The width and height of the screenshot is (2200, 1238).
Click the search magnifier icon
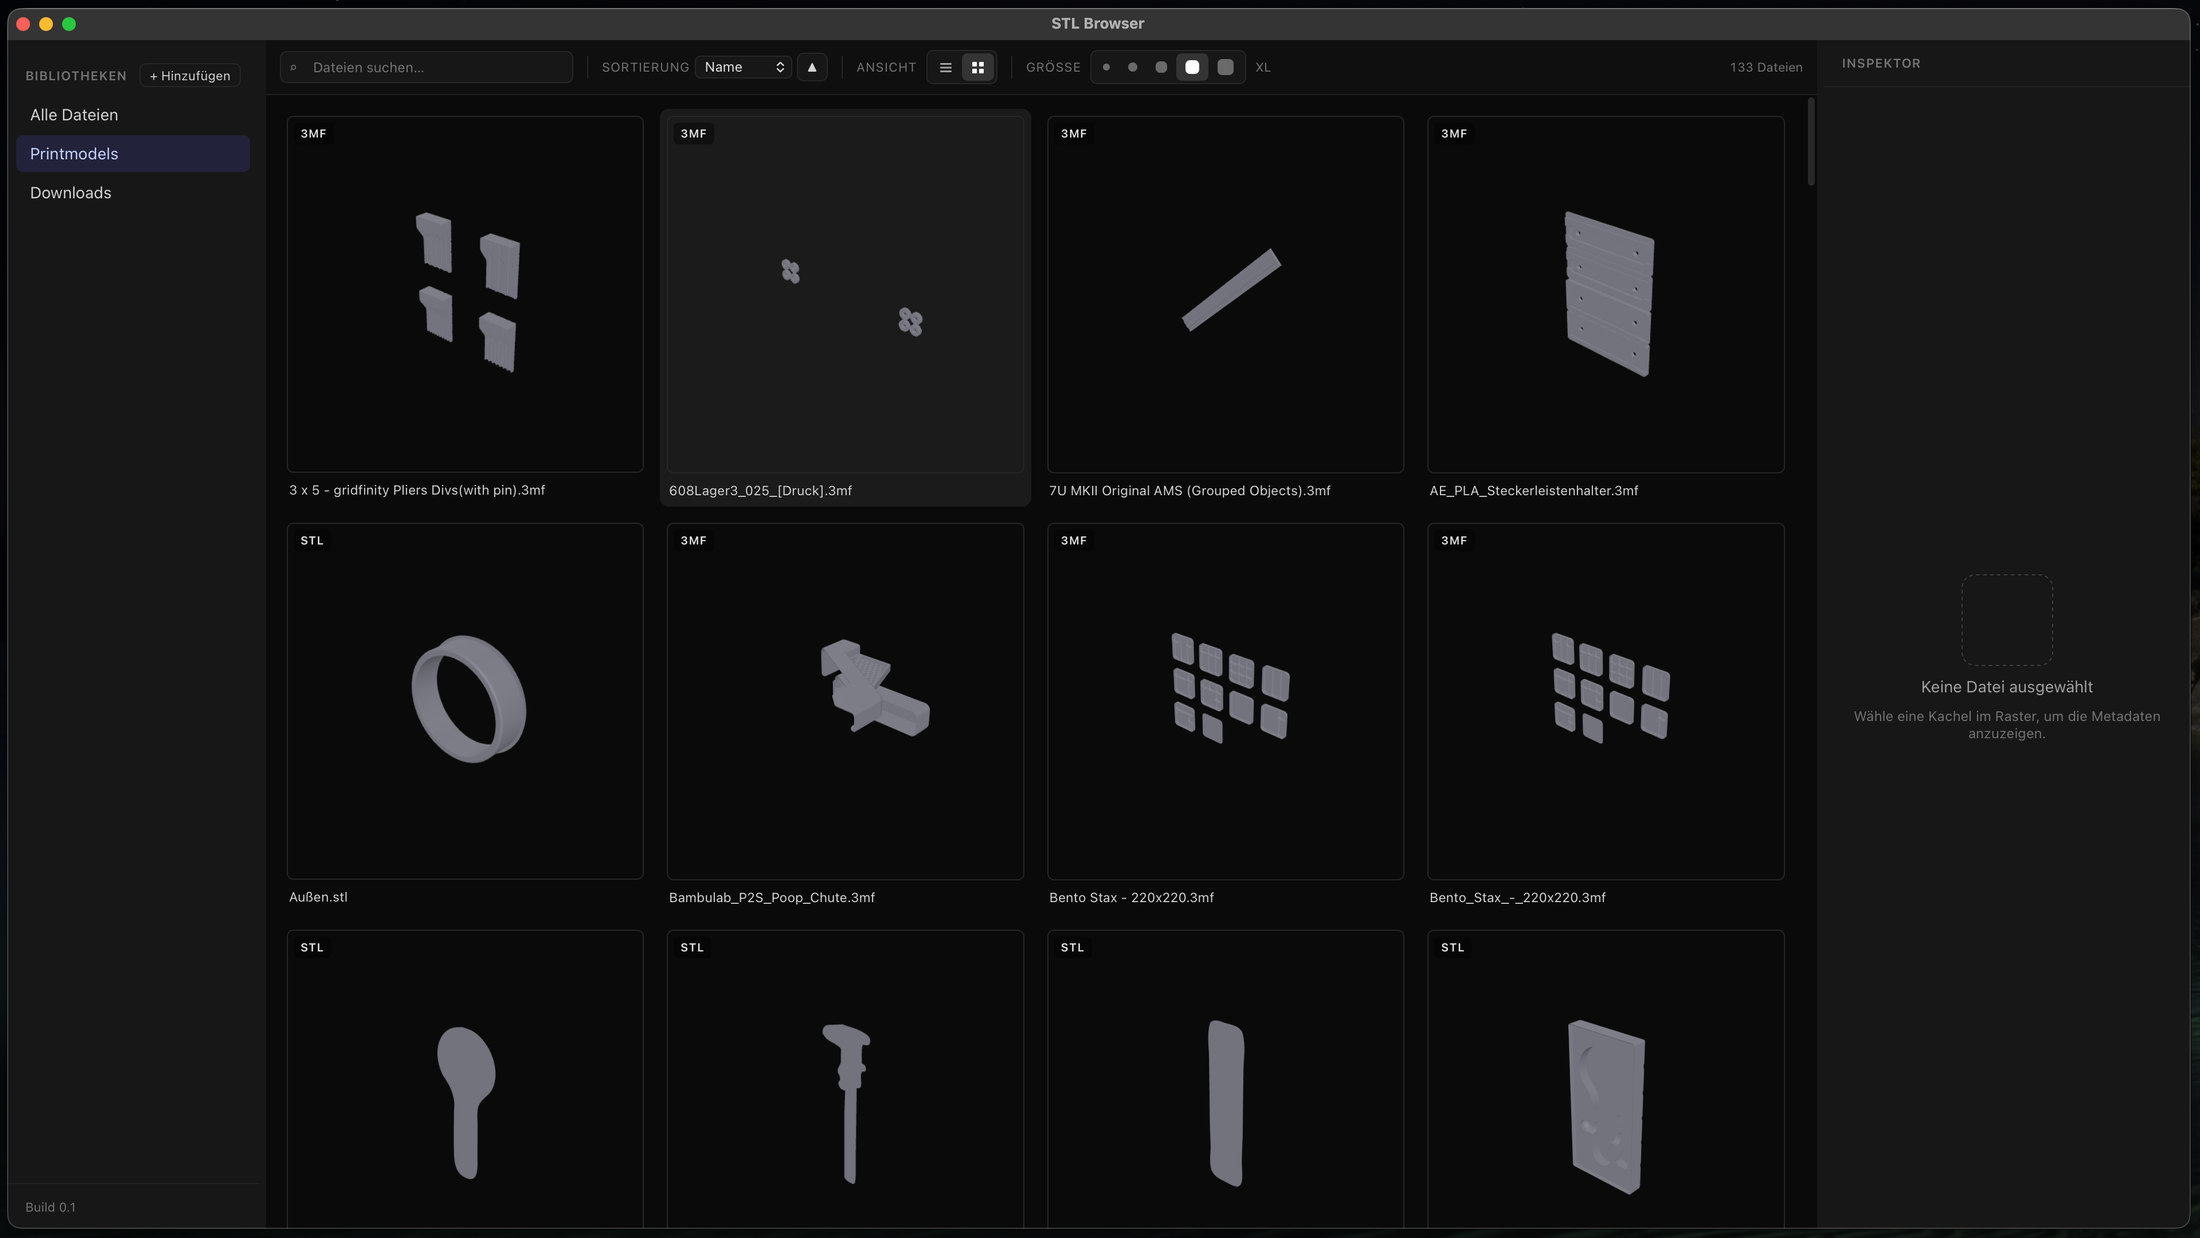[x=294, y=68]
